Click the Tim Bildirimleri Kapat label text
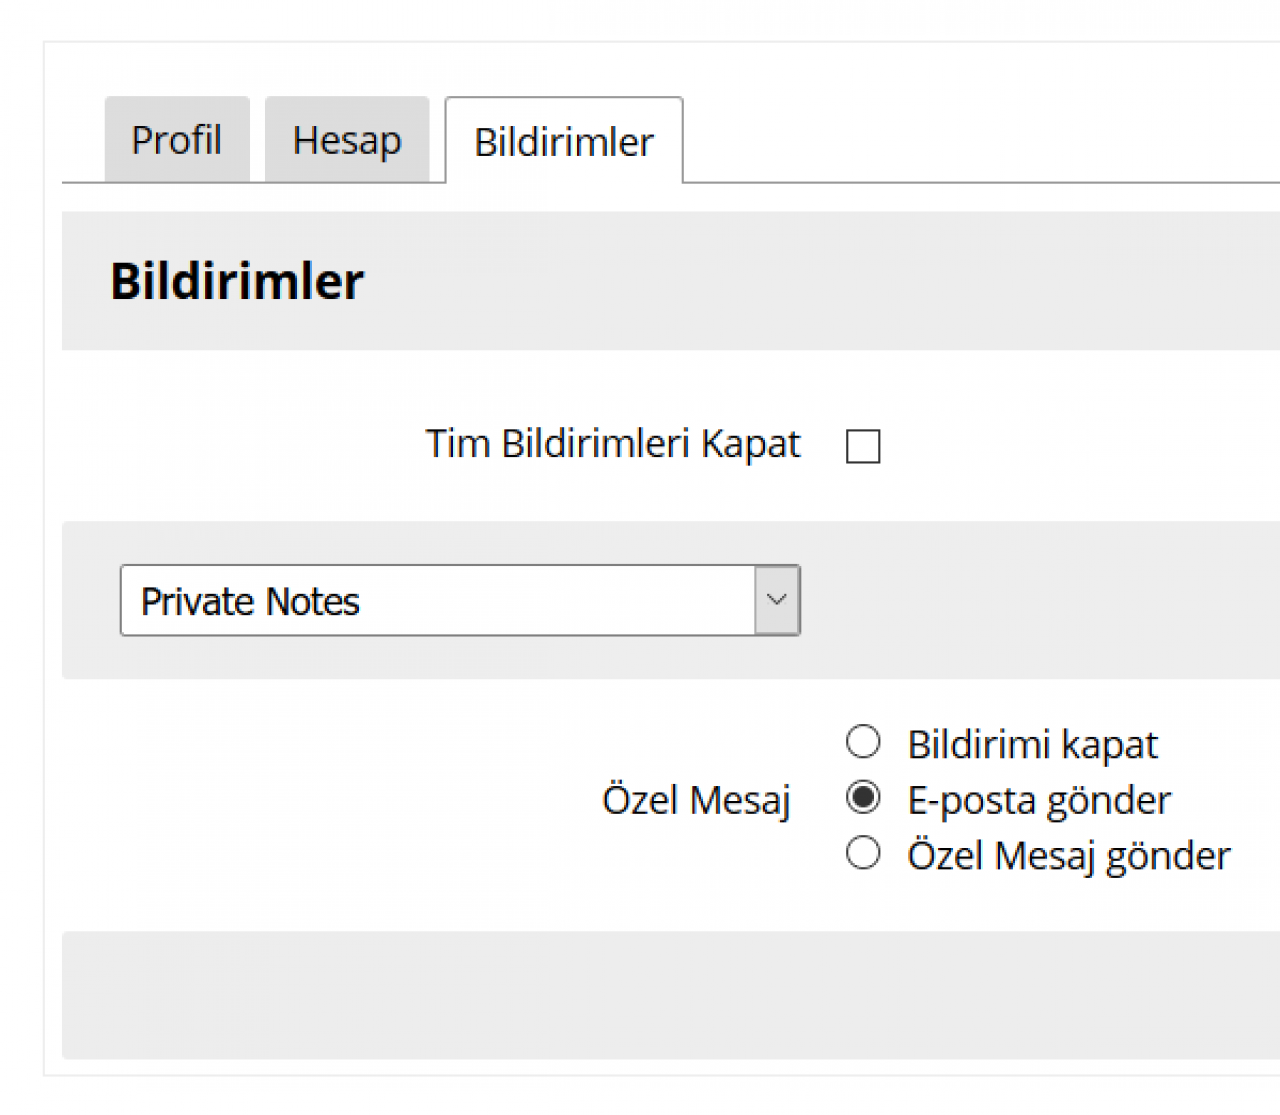Image resolution: width=1280 pixels, height=1115 pixels. click(x=612, y=444)
